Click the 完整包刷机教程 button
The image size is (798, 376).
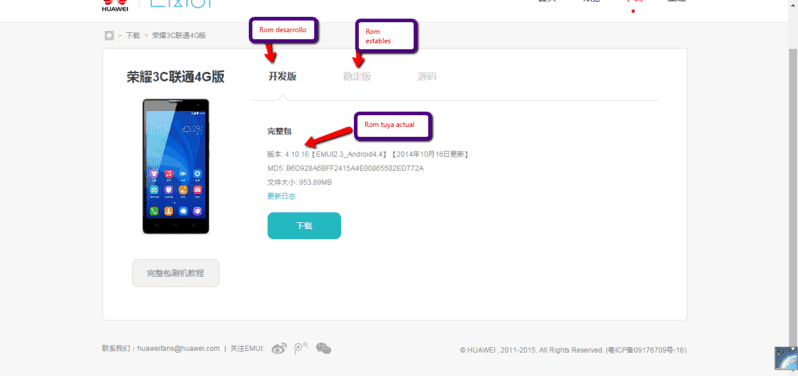tap(176, 273)
